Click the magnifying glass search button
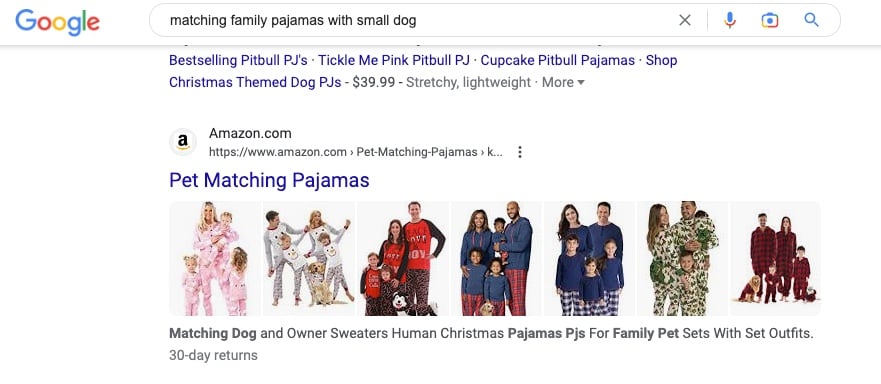 [811, 21]
